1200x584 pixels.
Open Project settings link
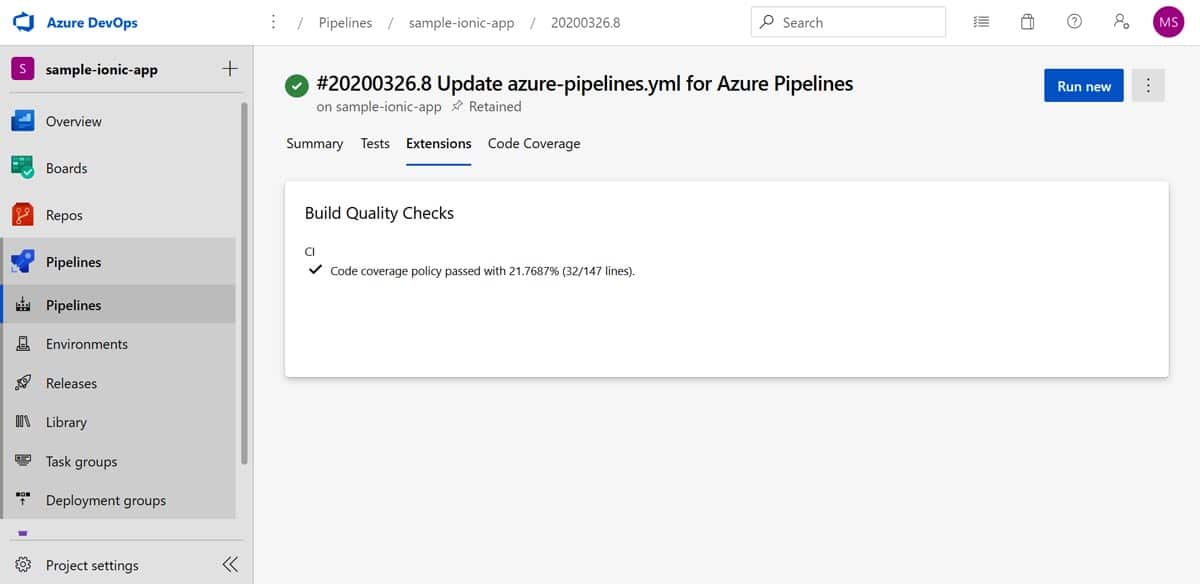92,565
